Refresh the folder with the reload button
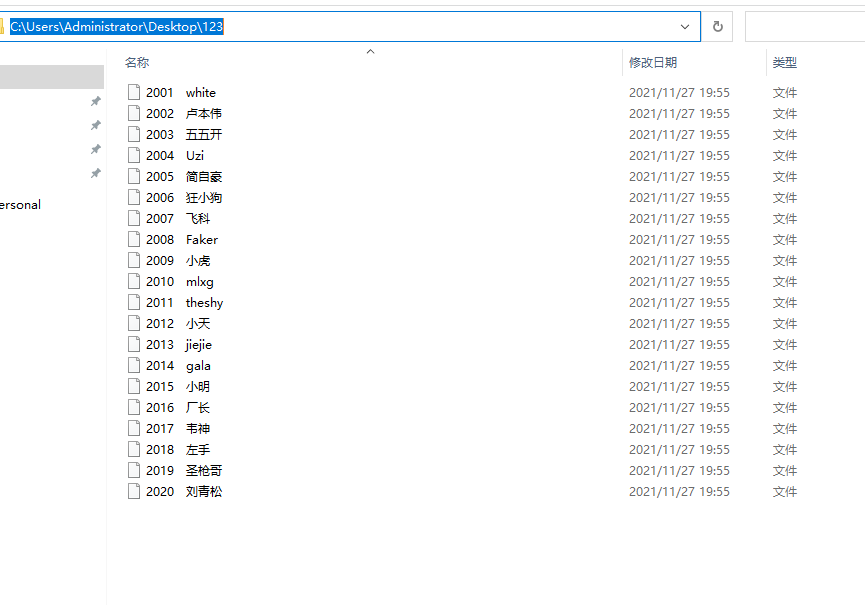The height and width of the screenshot is (605, 865). tap(717, 26)
